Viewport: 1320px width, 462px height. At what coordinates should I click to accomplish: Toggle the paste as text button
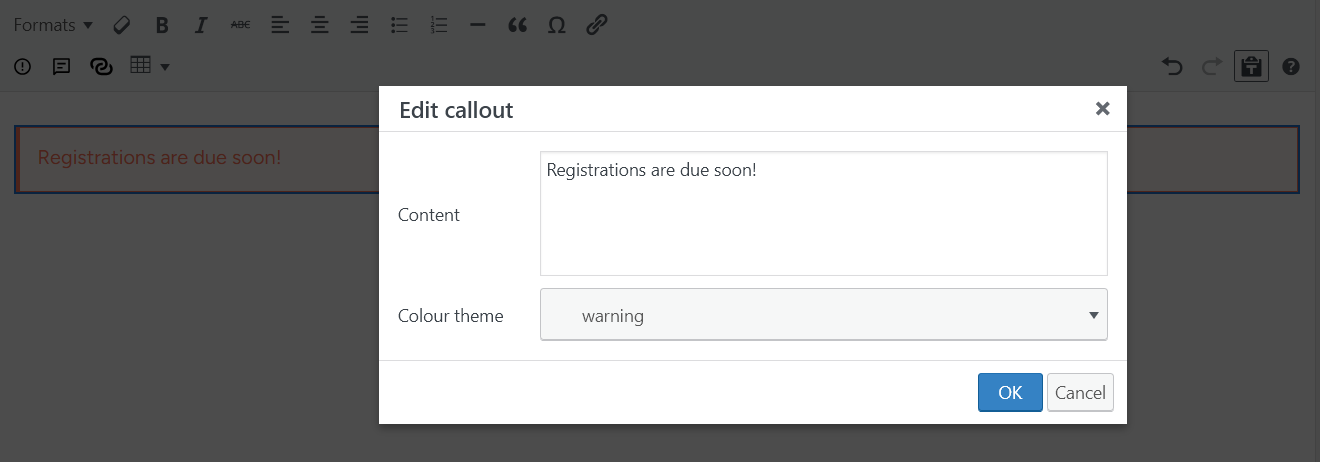tap(1251, 67)
